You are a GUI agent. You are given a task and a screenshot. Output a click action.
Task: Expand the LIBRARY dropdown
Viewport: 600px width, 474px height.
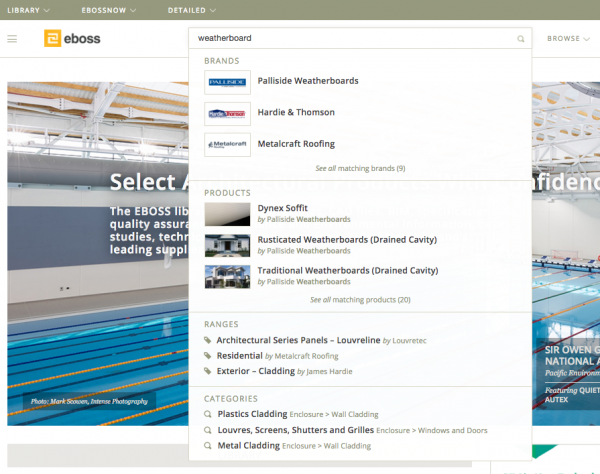(x=28, y=10)
